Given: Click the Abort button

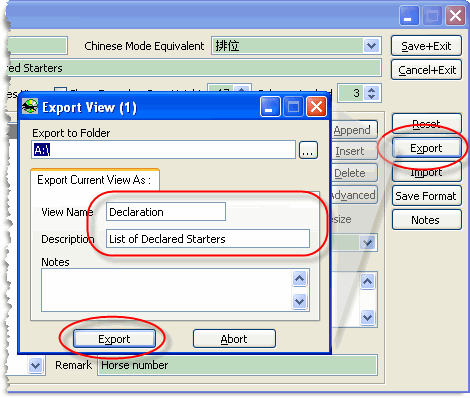Looking at the screenshot, I should [x=234, y=339].
